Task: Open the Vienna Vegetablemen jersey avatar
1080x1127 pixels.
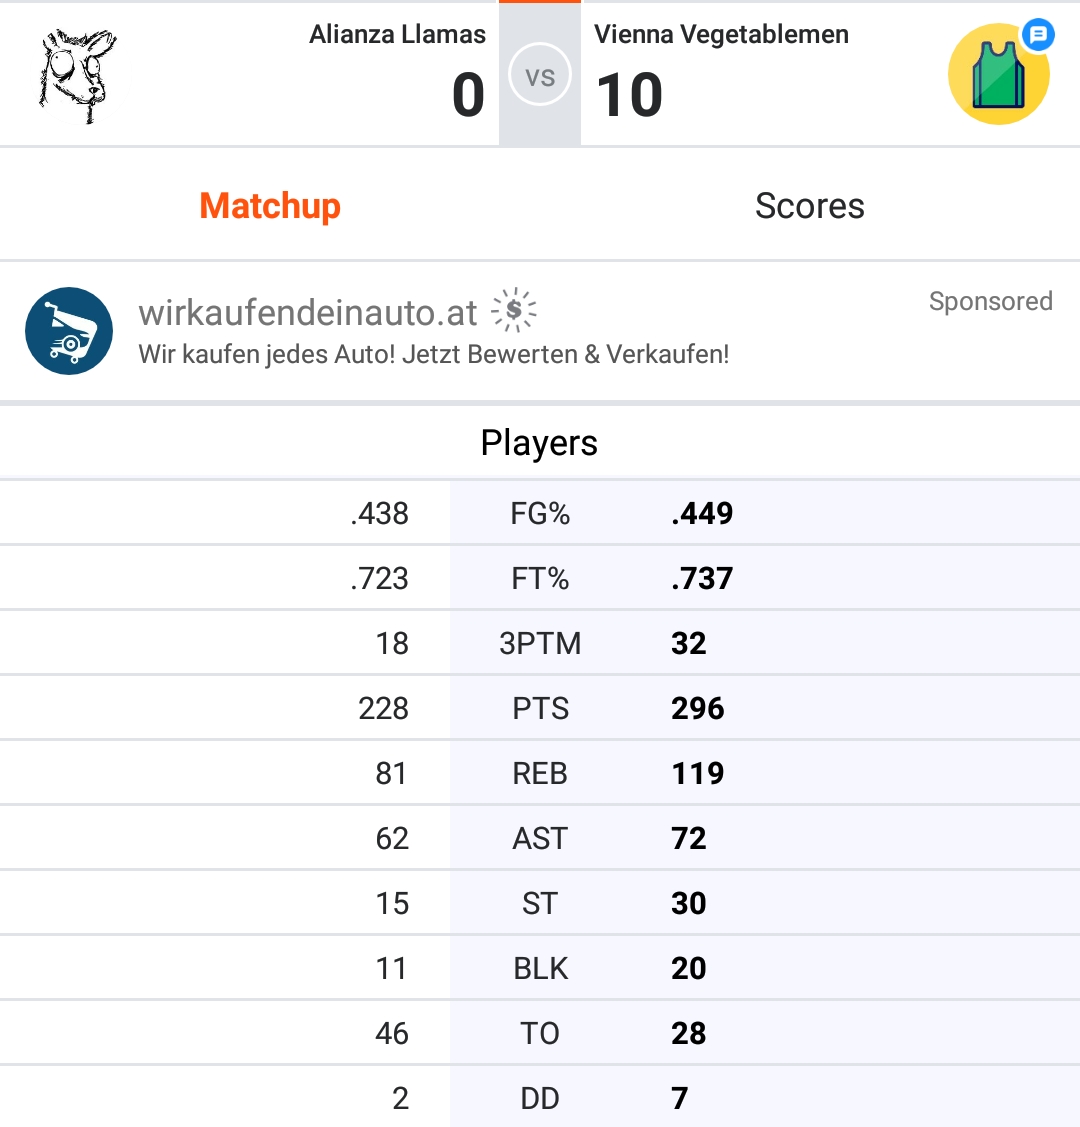Action: pyautogui.click(x=998, y=75)
